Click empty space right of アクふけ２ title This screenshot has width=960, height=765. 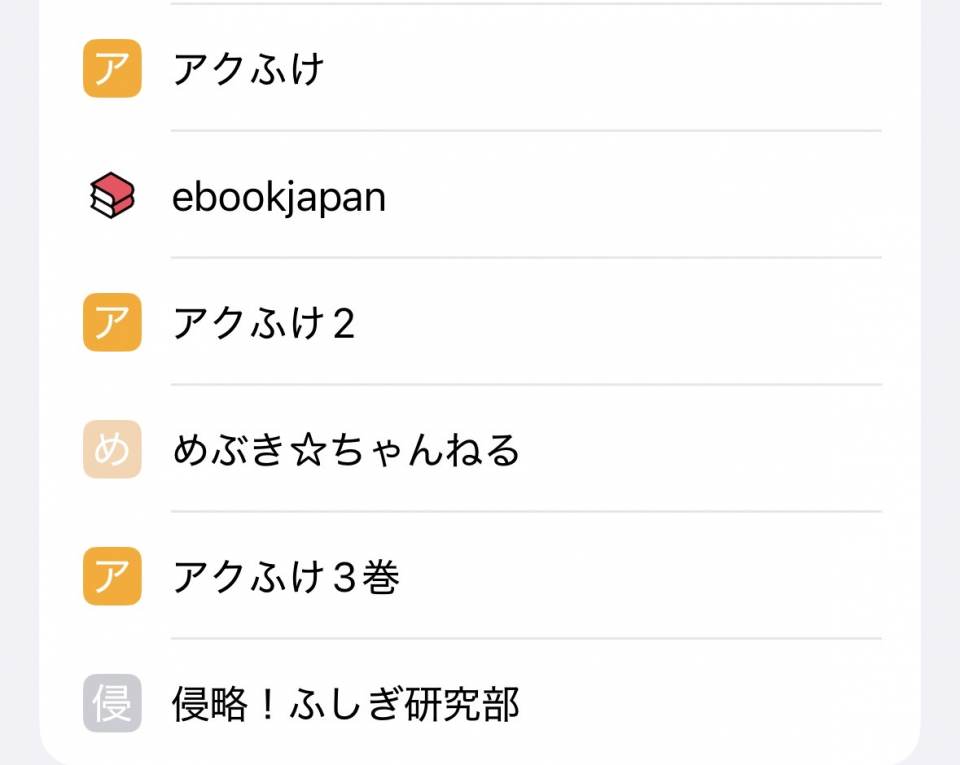tap(620, 324)
